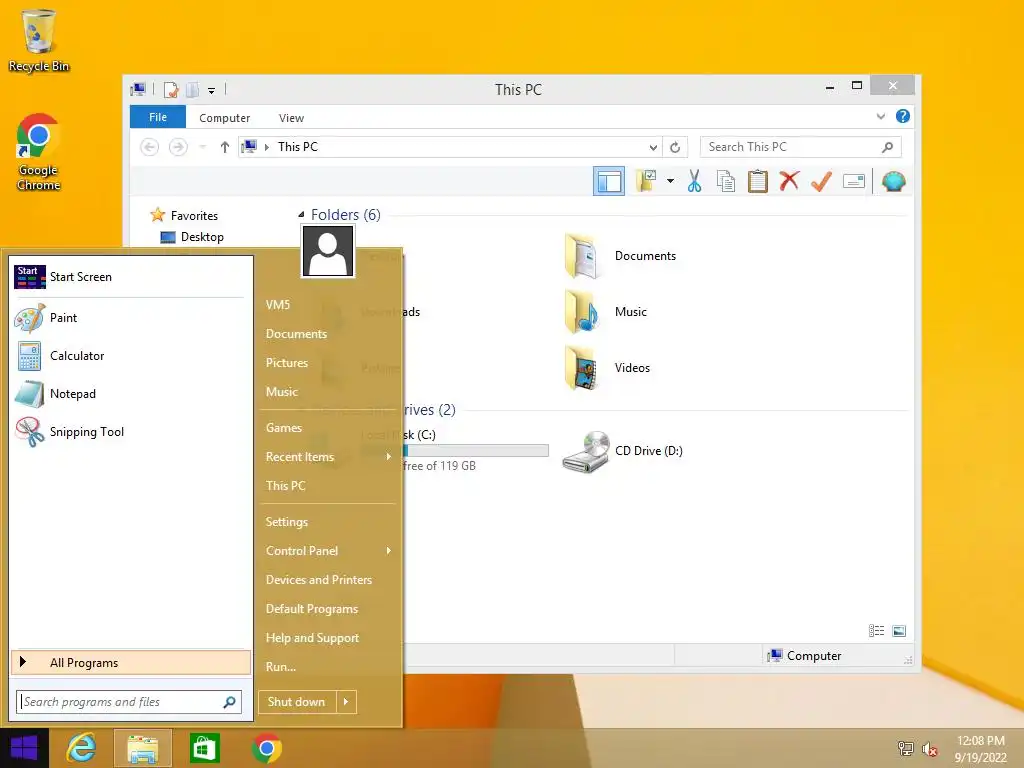Click the user account picture

tap(328, 251)
